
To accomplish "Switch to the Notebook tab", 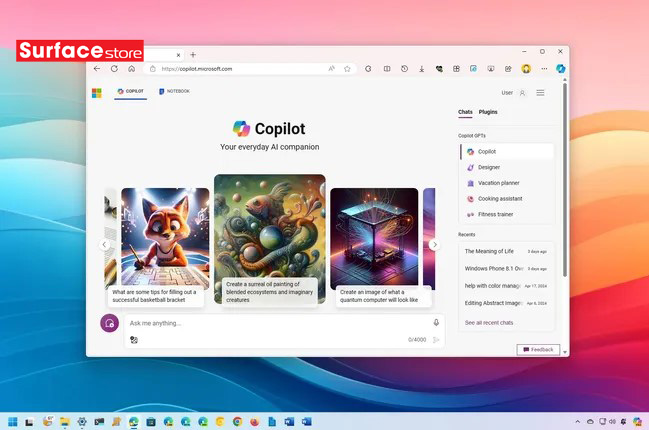I will pyautogui.click(x=177, y=92).
